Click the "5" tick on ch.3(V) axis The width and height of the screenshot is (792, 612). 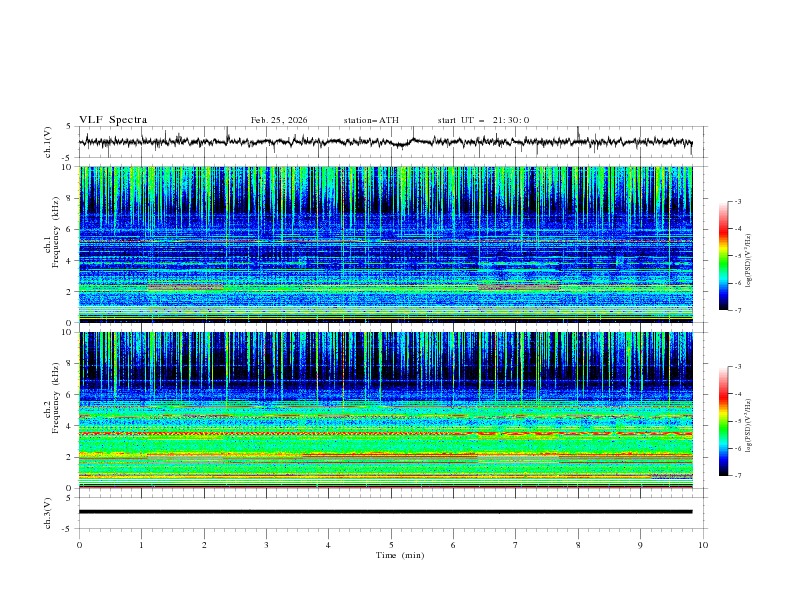(69, 498)
